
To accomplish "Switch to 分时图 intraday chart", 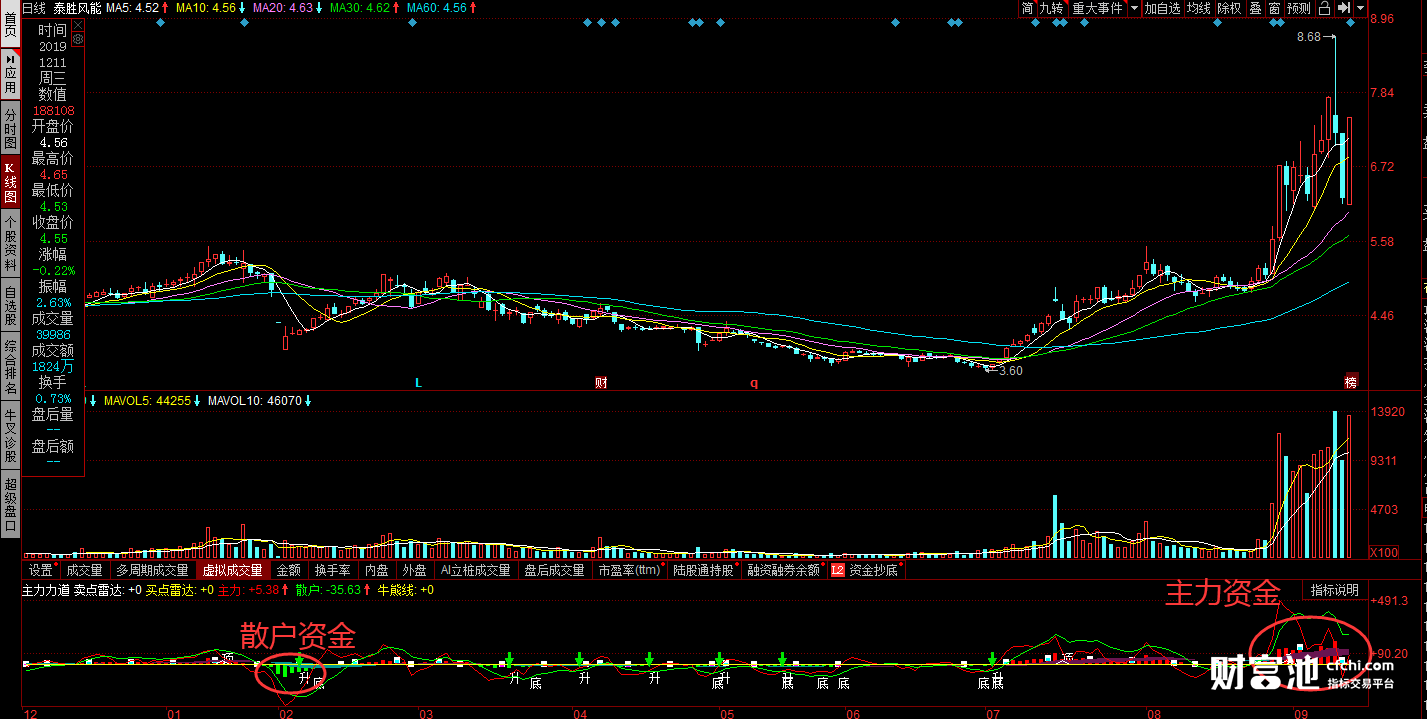I will click(x=10, y=130).
